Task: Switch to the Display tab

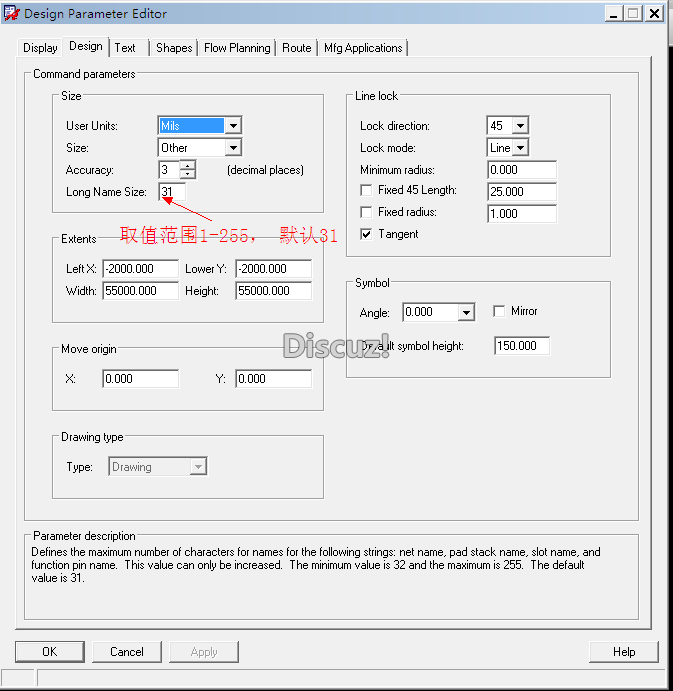Action: (x=40, y=48)
